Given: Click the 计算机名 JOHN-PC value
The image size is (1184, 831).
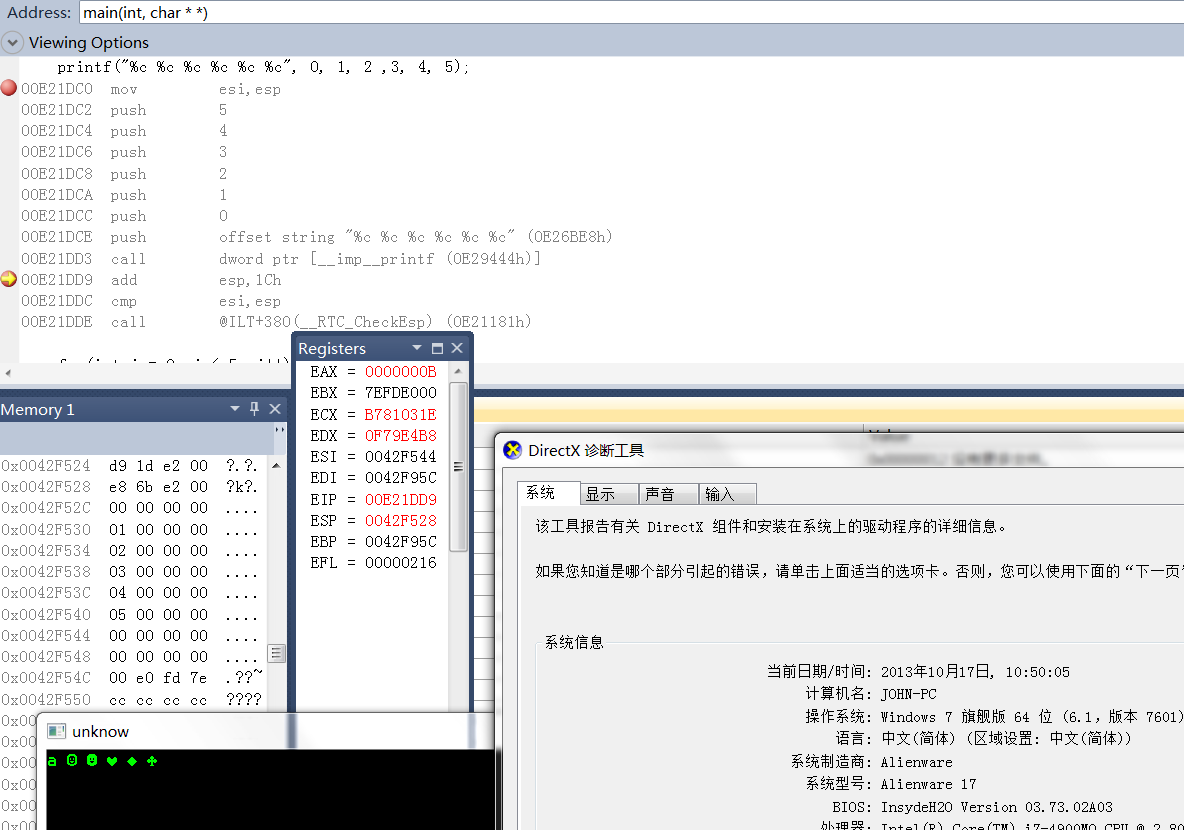Looking at the screenshot, I should tap(908, 694).
